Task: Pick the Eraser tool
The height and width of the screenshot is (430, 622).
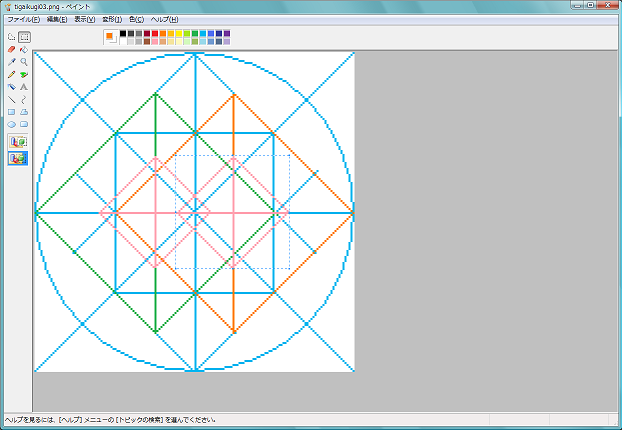Action: (x=12, y=50)
